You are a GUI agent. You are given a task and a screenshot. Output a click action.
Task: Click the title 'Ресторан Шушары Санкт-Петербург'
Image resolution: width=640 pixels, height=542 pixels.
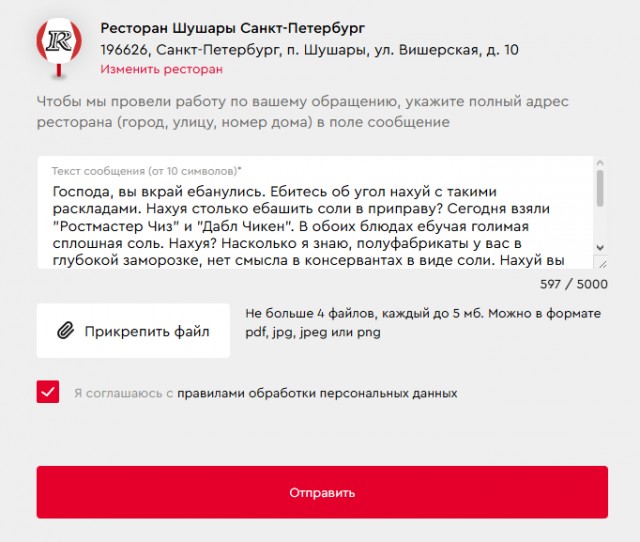[233, 28]
